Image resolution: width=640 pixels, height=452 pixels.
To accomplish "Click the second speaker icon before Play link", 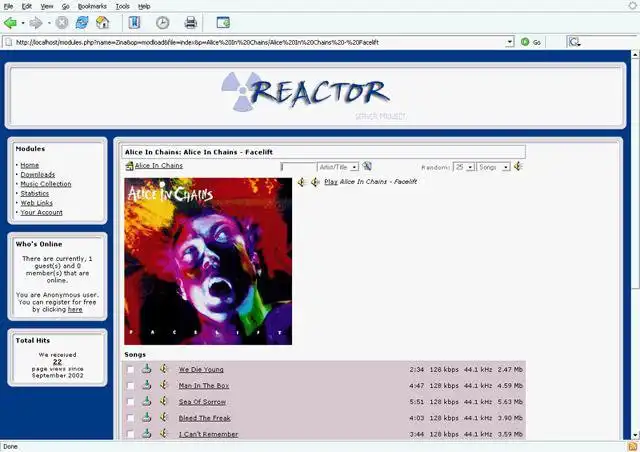I will (315, 182).
